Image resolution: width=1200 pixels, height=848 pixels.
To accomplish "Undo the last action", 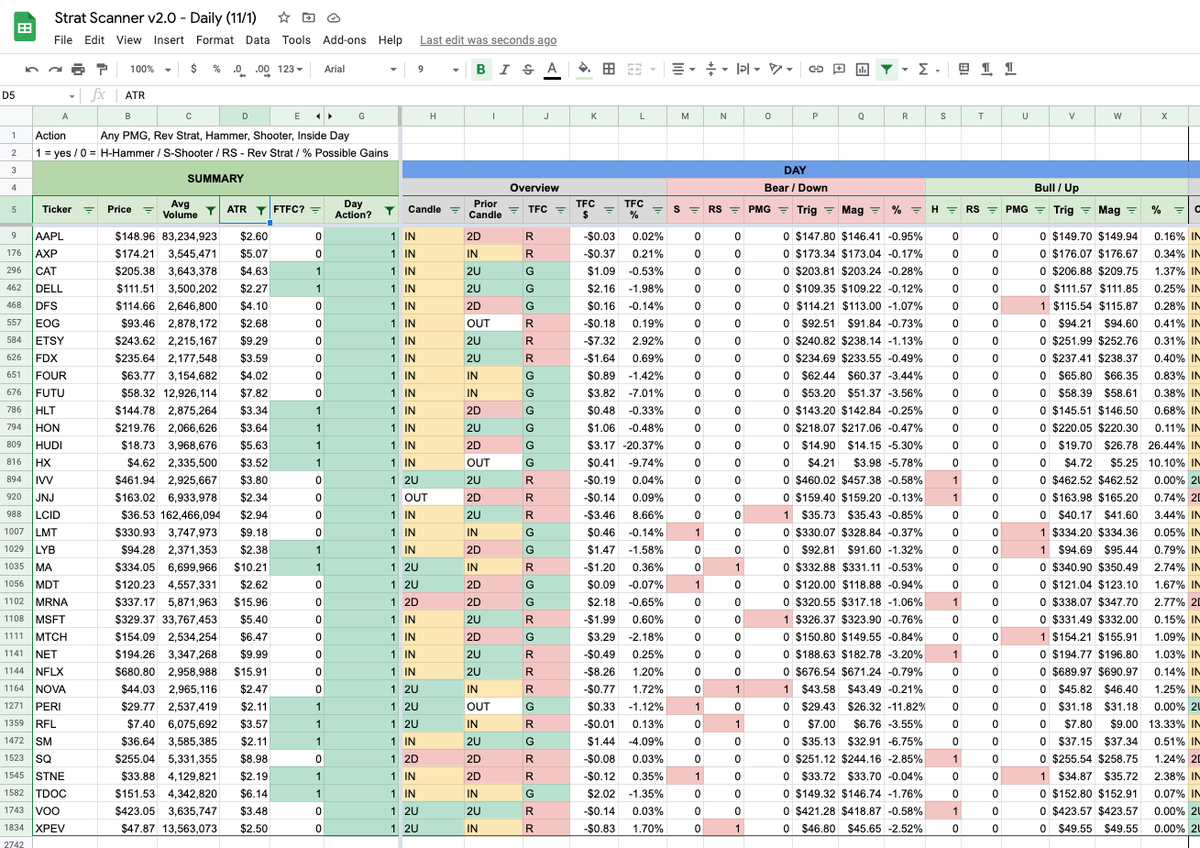I will pyautogui.click(x=33, y=69).
